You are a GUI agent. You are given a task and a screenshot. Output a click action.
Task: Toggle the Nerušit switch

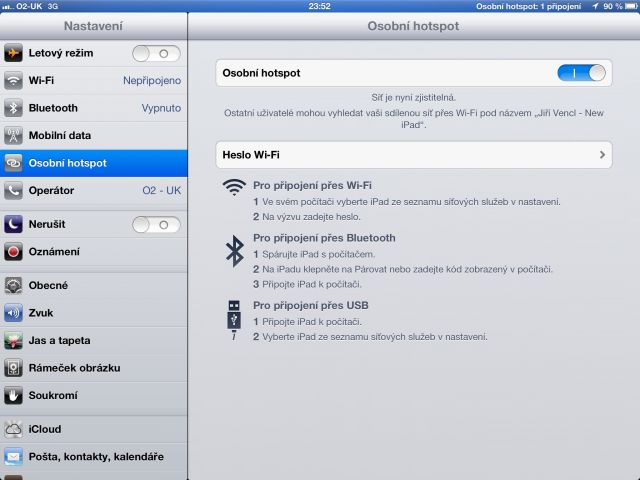click(x=156, y=225)
